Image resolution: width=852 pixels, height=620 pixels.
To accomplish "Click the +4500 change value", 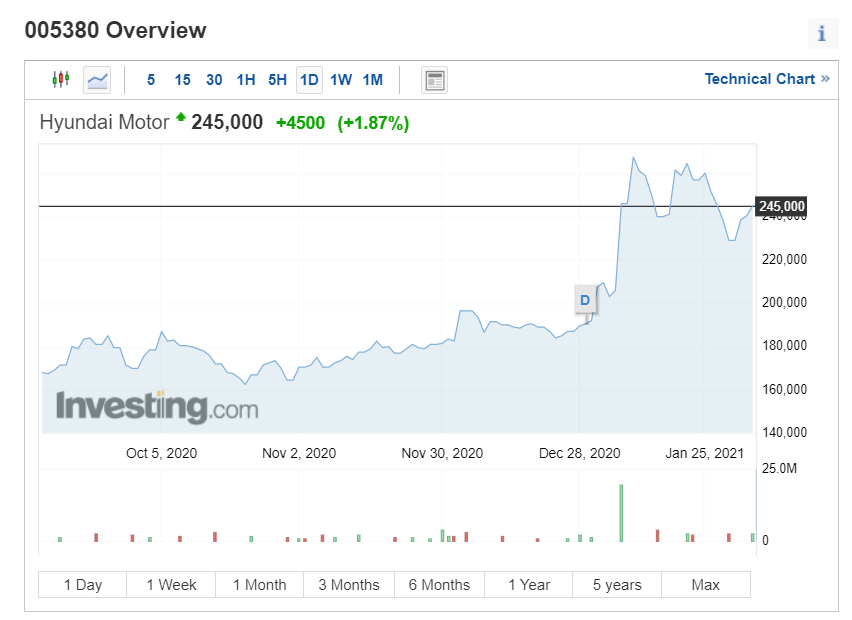I will (300, 123).
